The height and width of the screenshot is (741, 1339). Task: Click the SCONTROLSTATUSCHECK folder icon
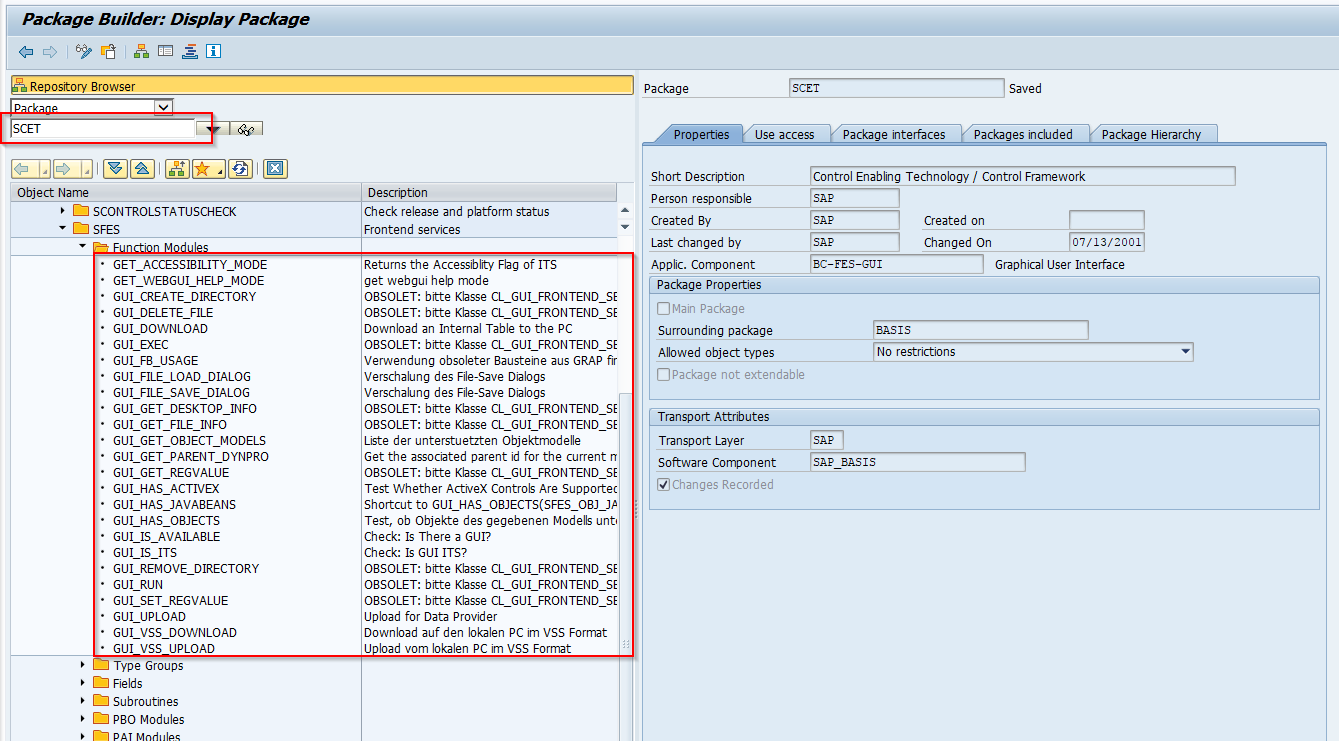click(x=82, y=211)
